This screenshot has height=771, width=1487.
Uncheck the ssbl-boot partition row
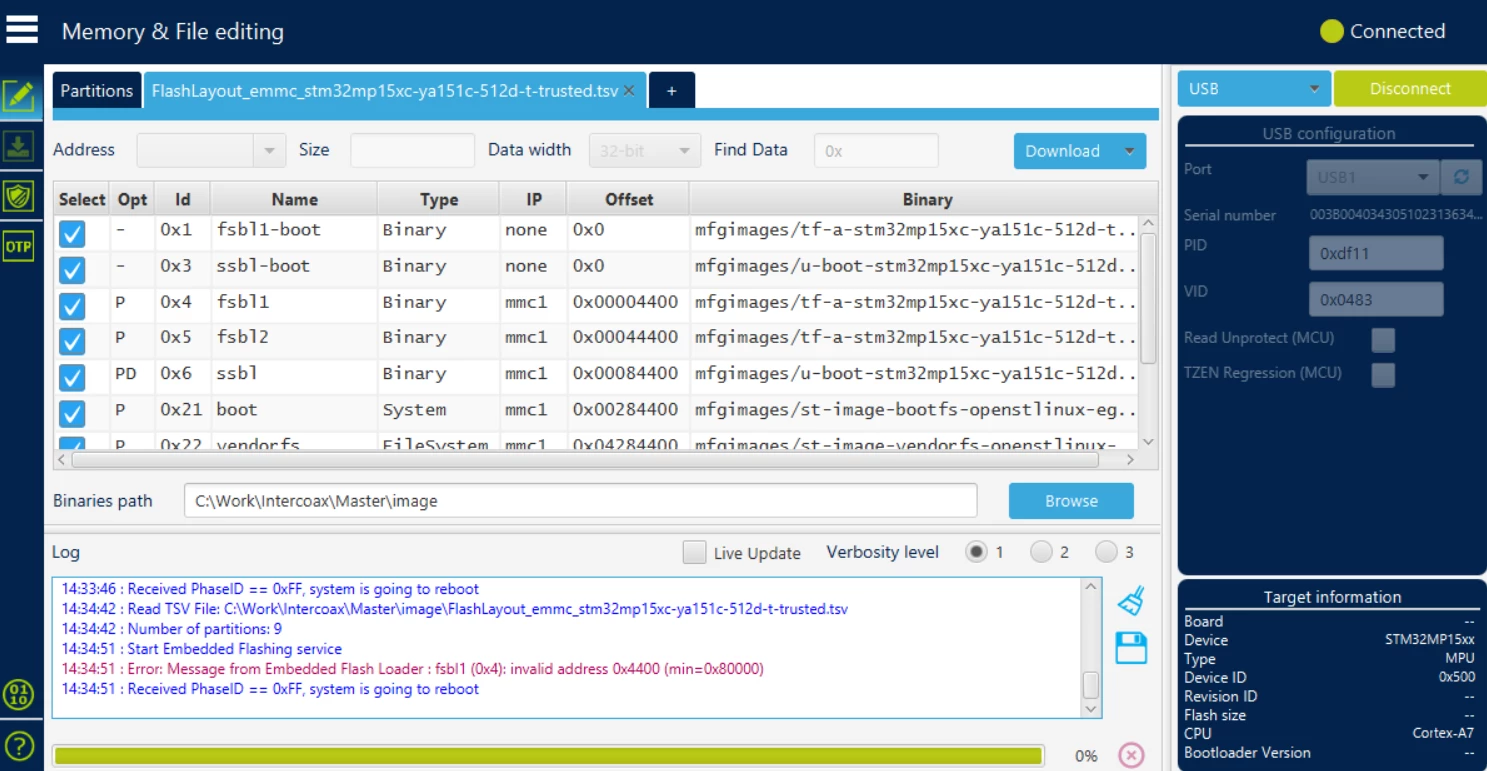pyautogui.click(x=72, y=270)
